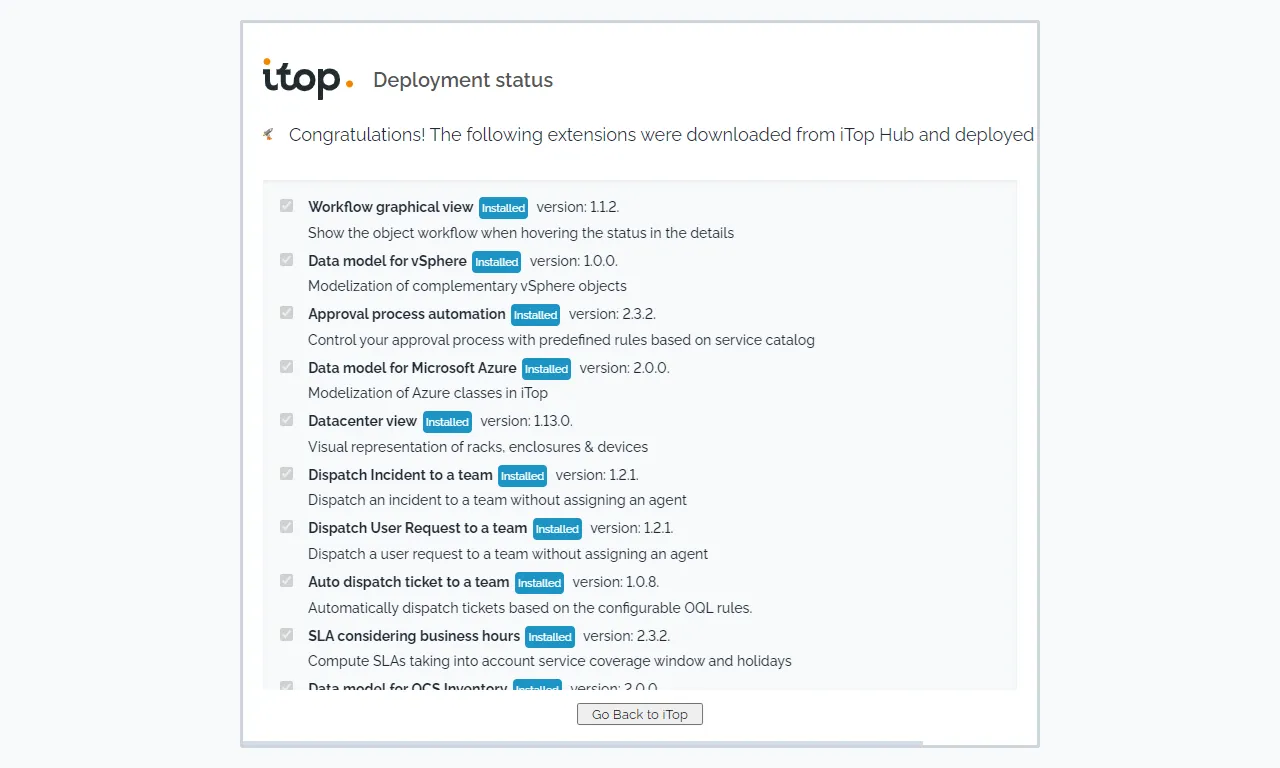Toggle the Dispatch Incident to a team checkbox
This screenshot has width=1280, height=768.
click(287, 474)
